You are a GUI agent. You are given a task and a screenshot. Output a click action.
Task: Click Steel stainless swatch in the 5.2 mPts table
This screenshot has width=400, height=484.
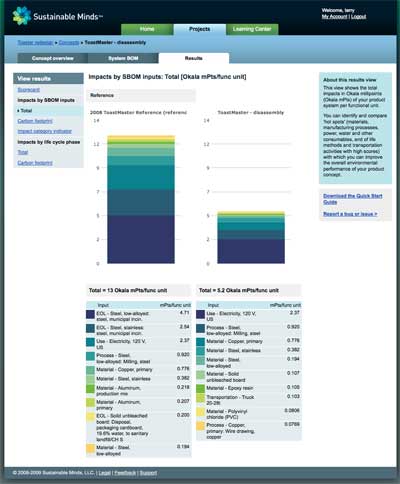tap(200, 351)
